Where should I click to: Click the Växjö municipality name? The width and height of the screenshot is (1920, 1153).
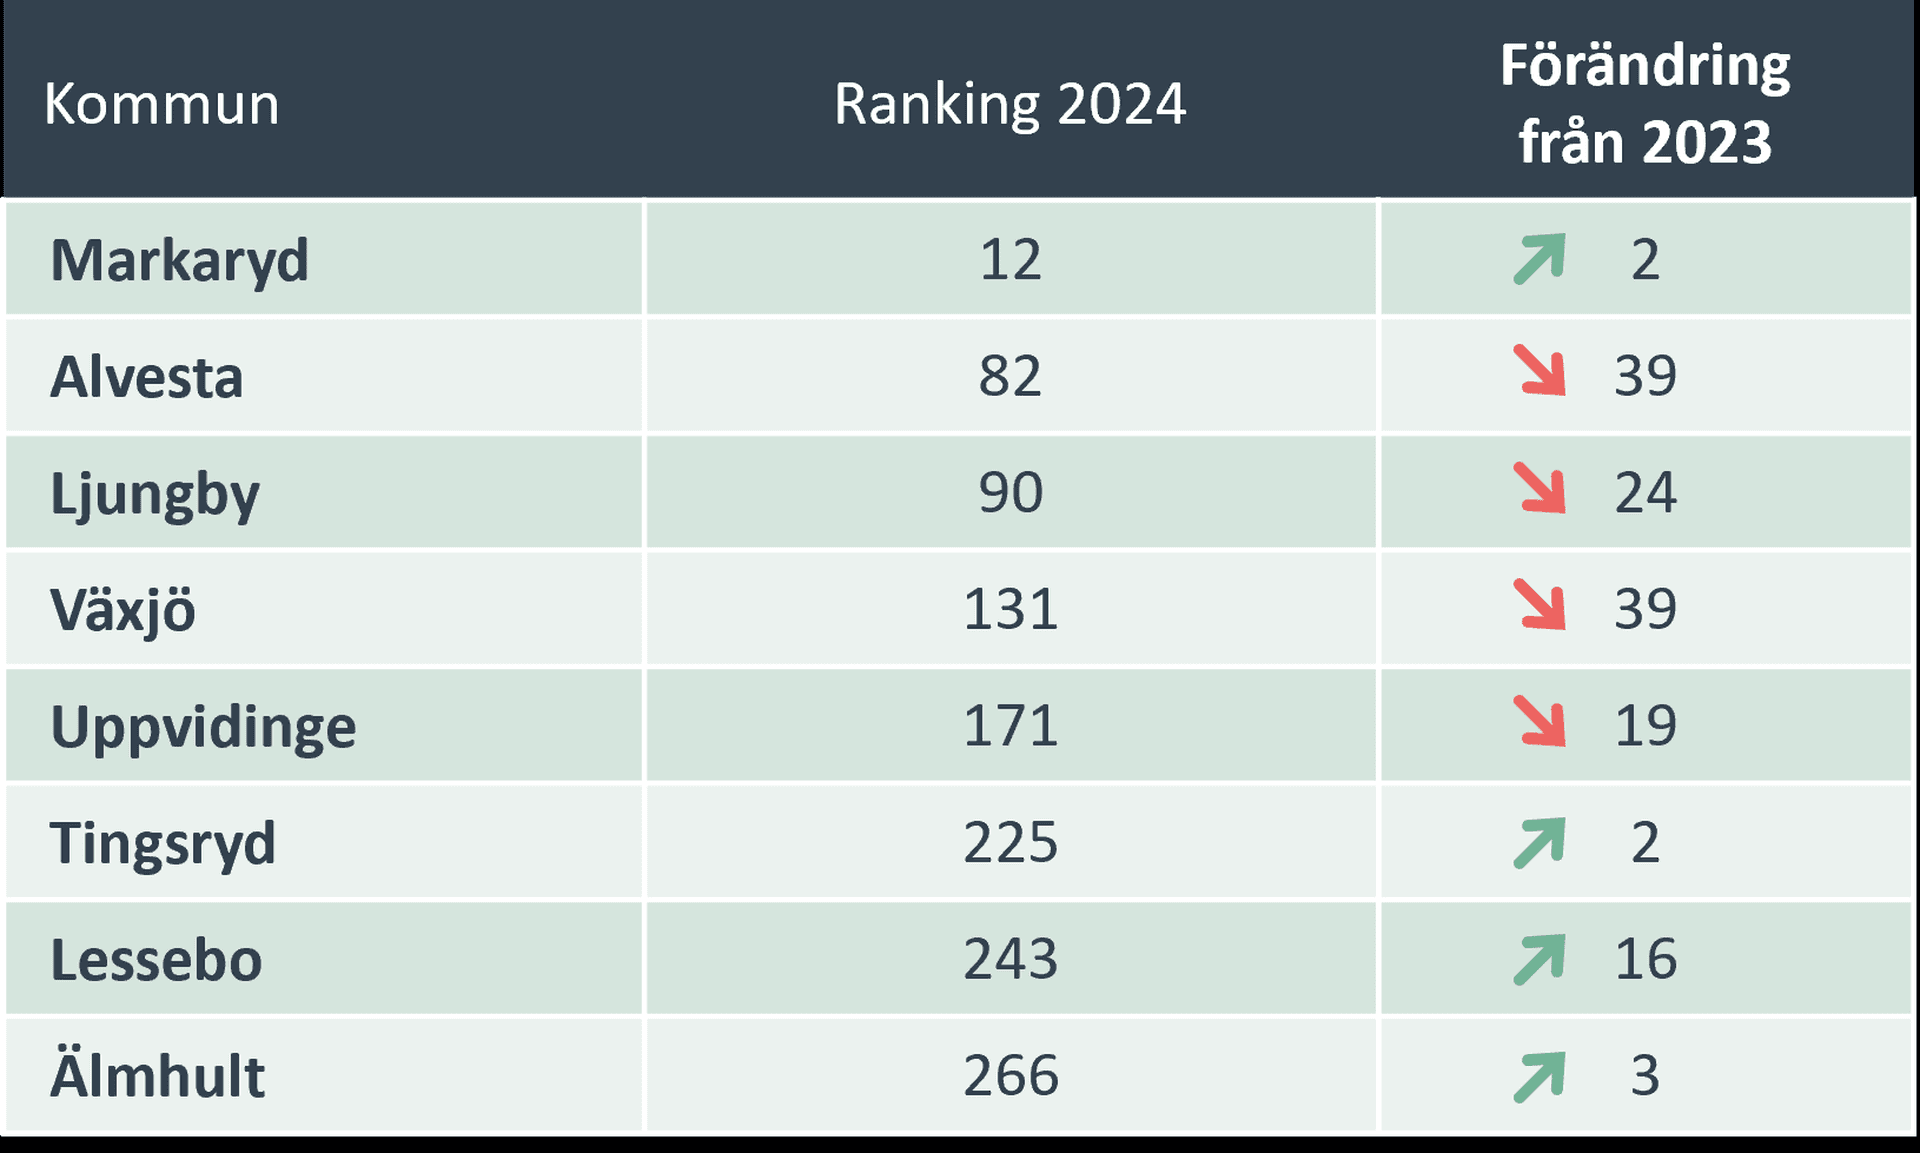pyautogui.click(x=123, y=610)
